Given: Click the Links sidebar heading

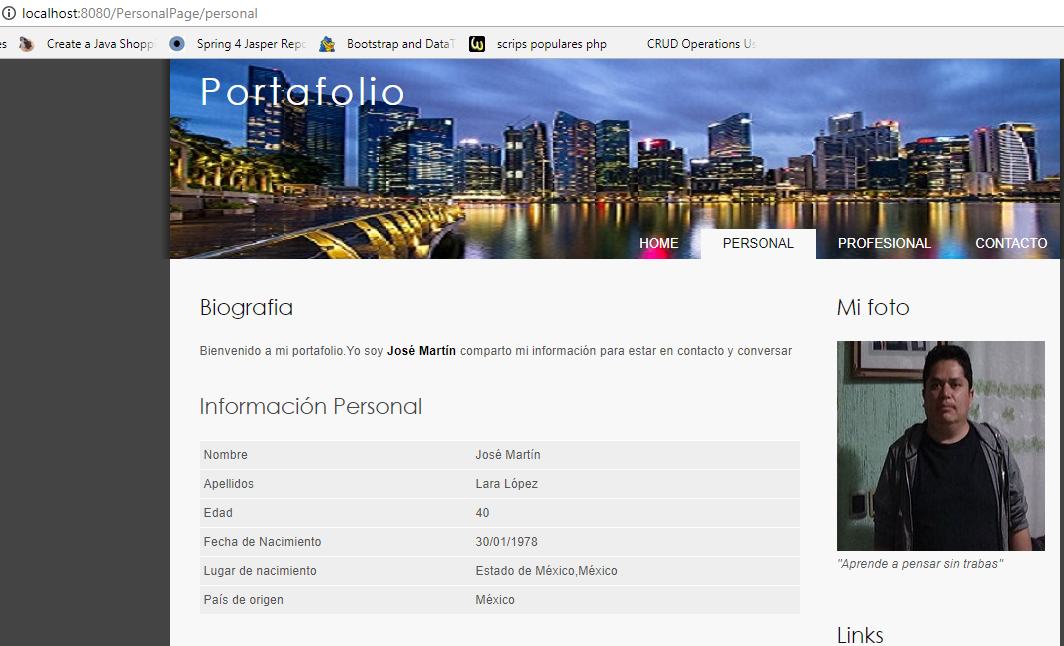Looking at the screenshot, I should click(x=860, y=634).
